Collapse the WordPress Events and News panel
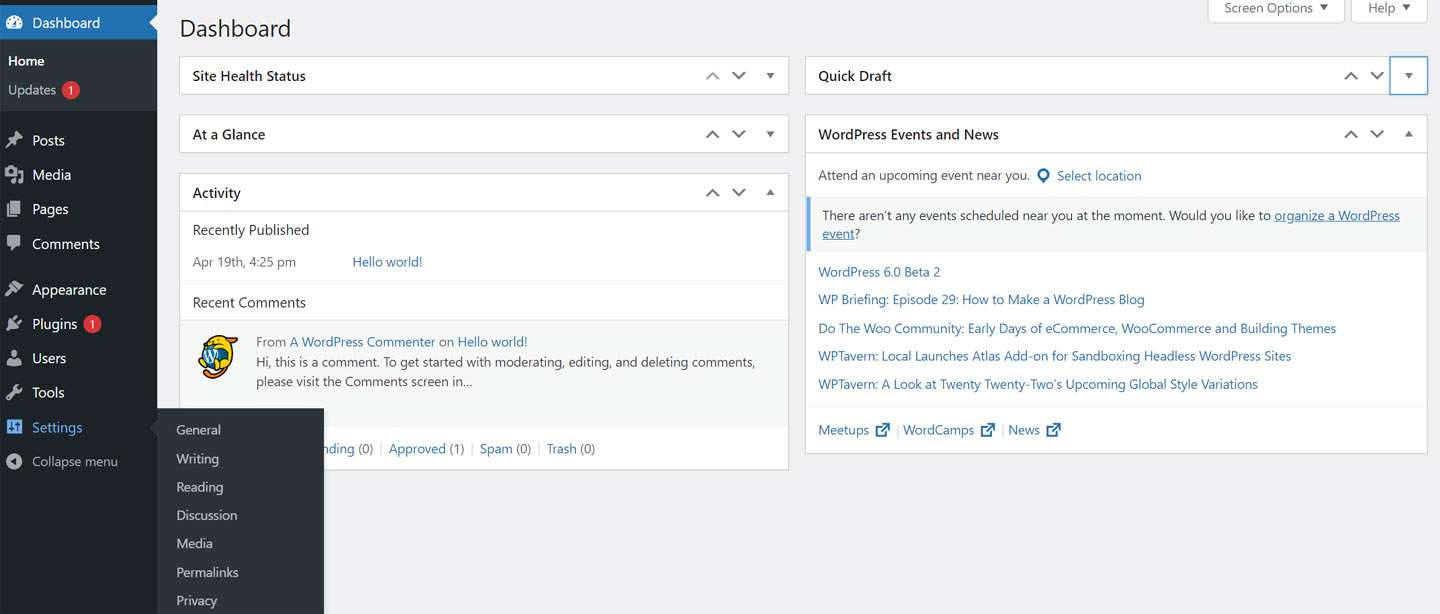This screenshot has width=1440, height=614. point(1408,134)
